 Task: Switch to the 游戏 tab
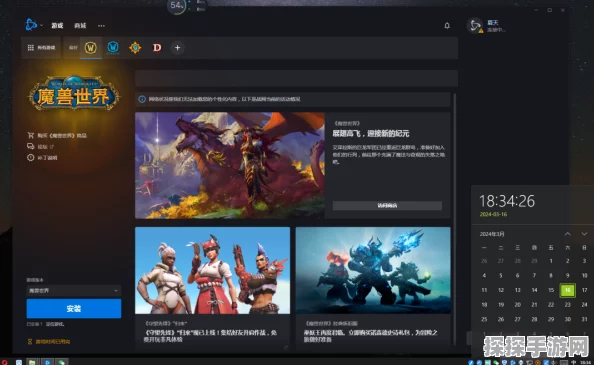click(57, 25)
